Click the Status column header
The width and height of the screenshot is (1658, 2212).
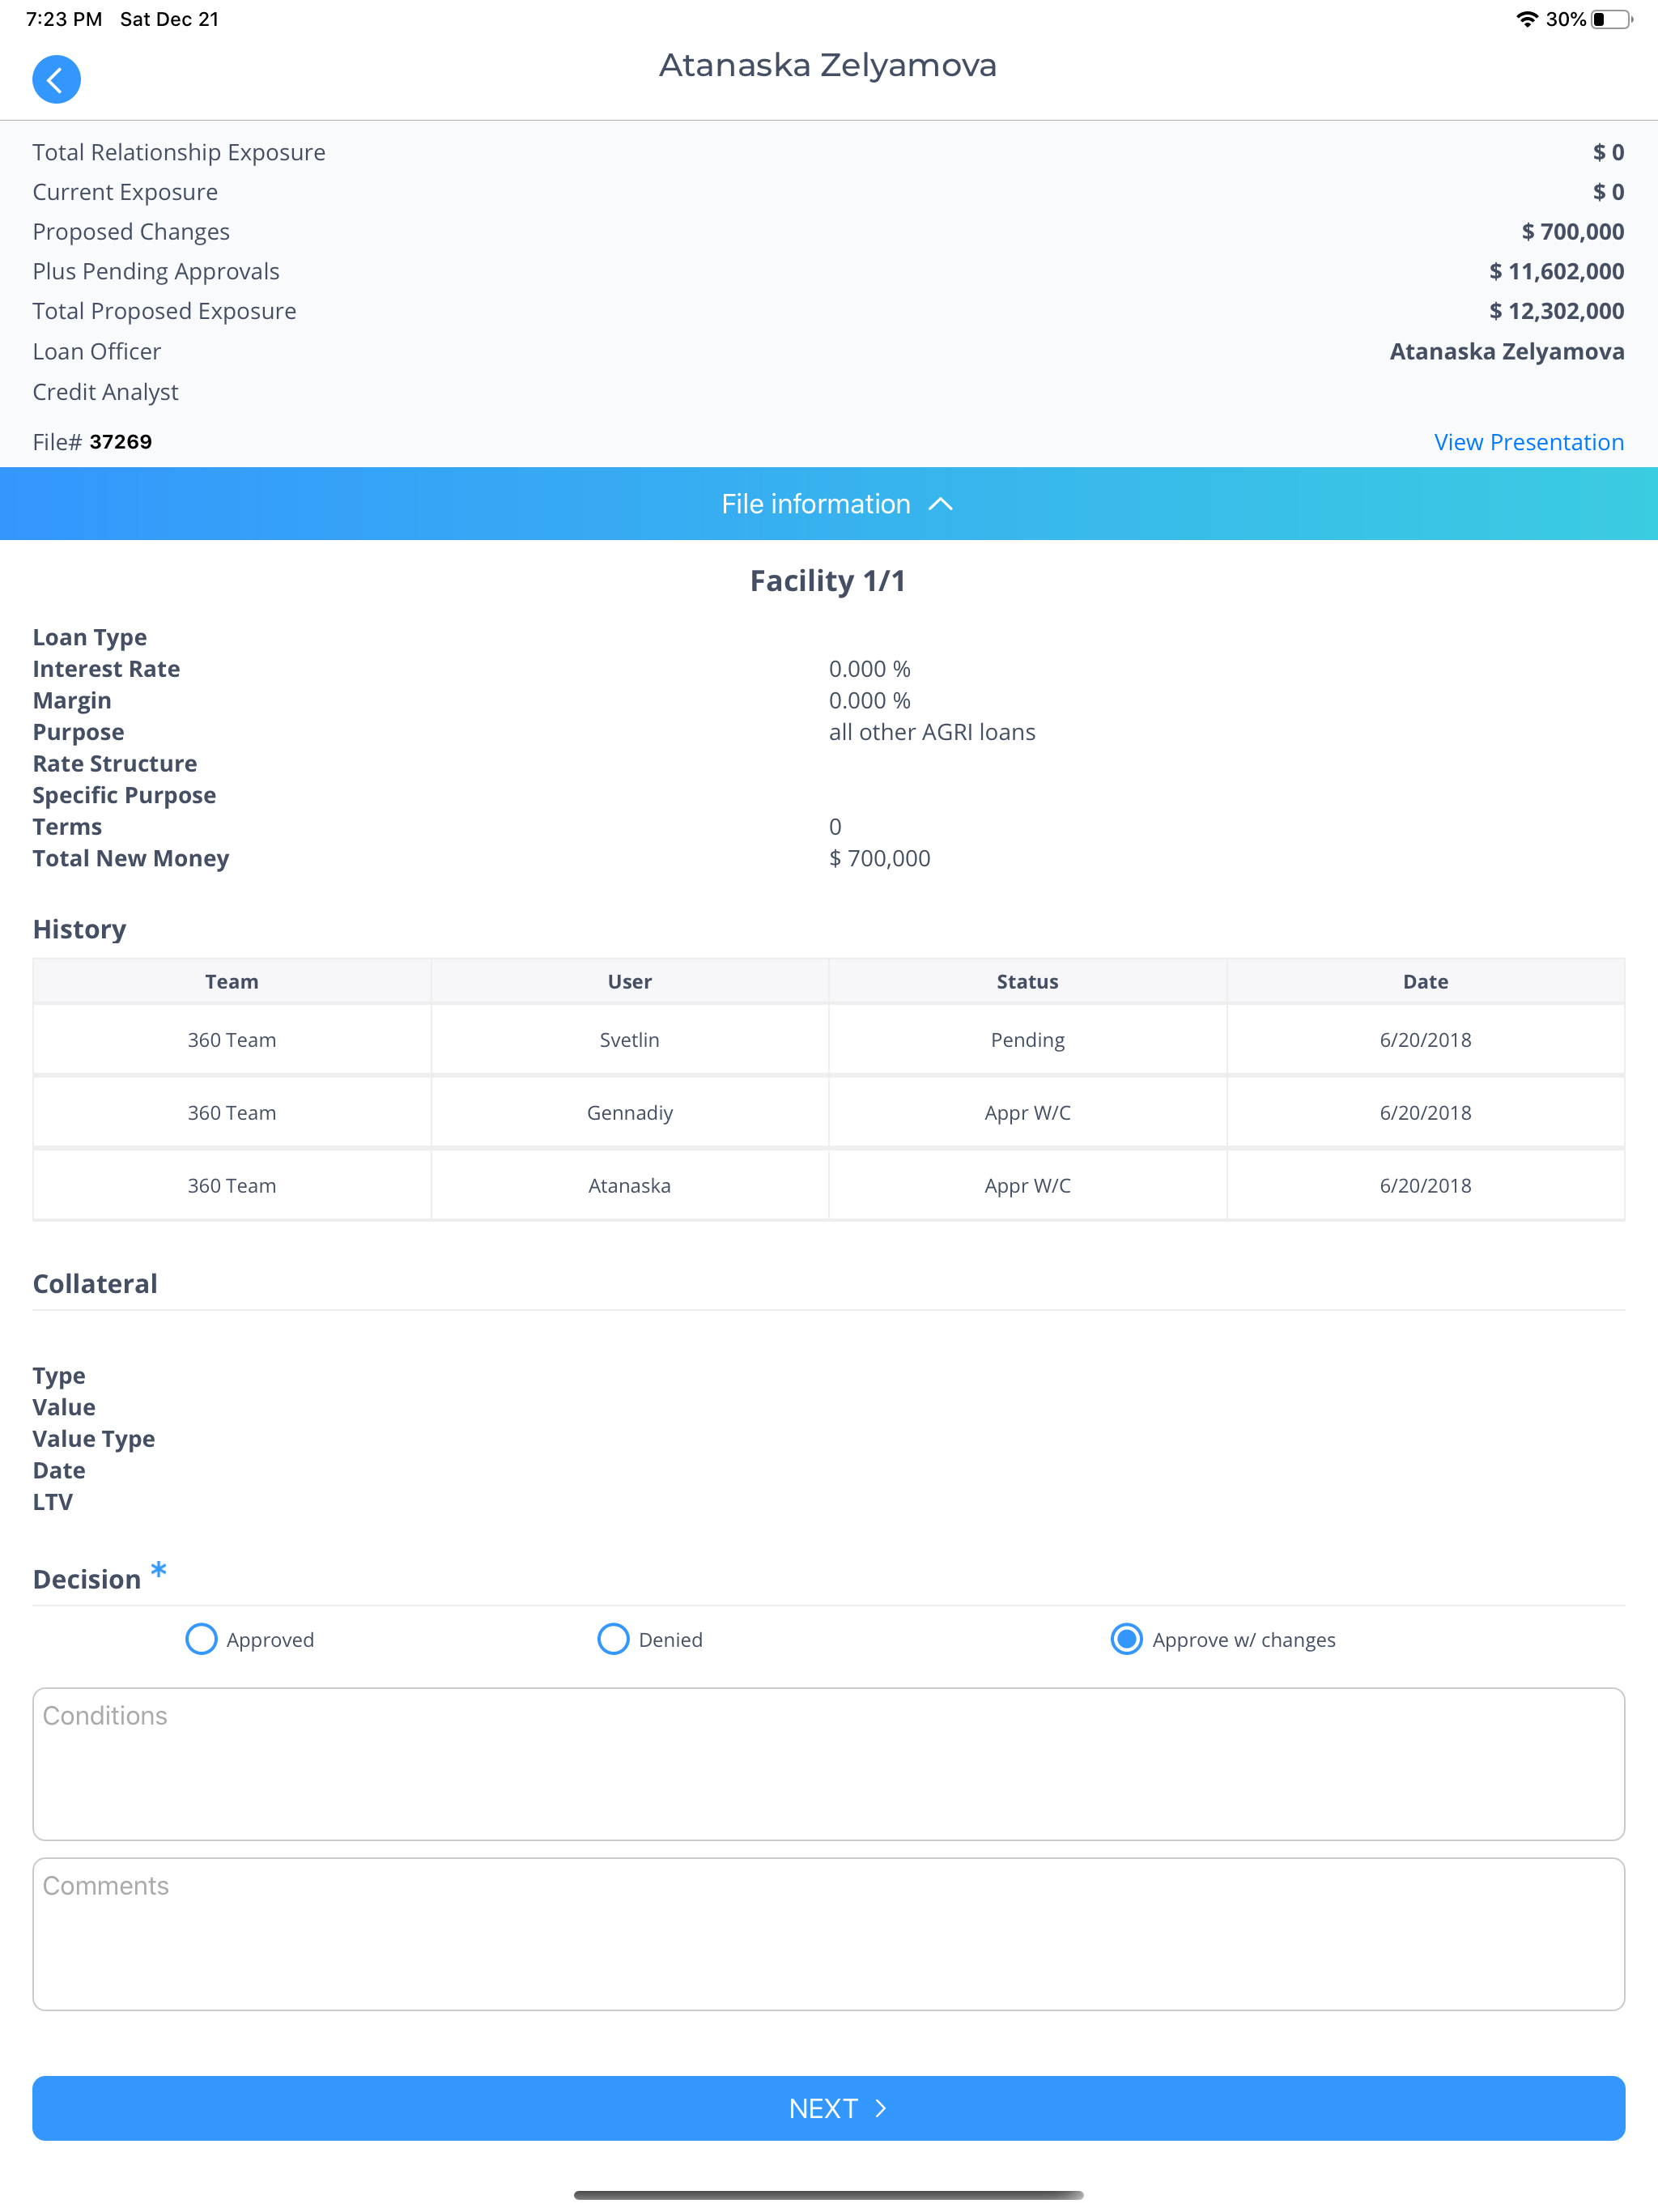tap(1028, 982)
